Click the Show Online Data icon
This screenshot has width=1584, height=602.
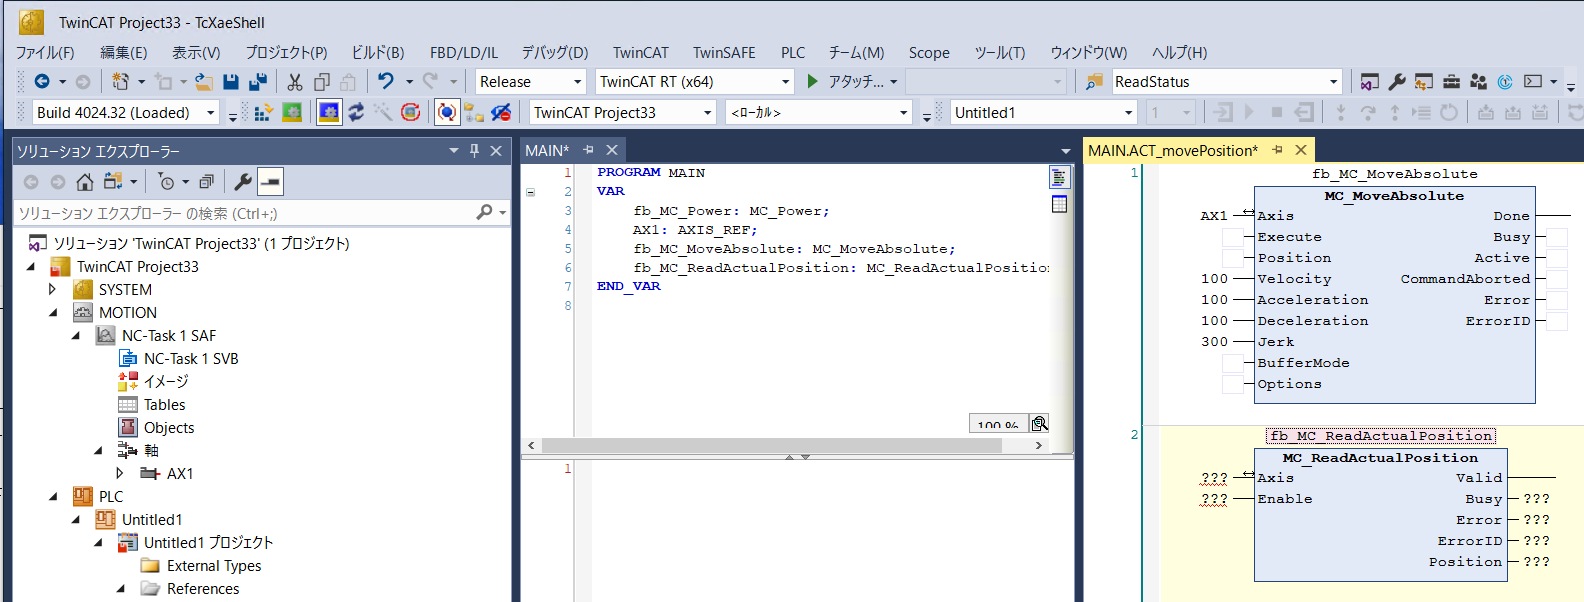(x=447, y=113)
